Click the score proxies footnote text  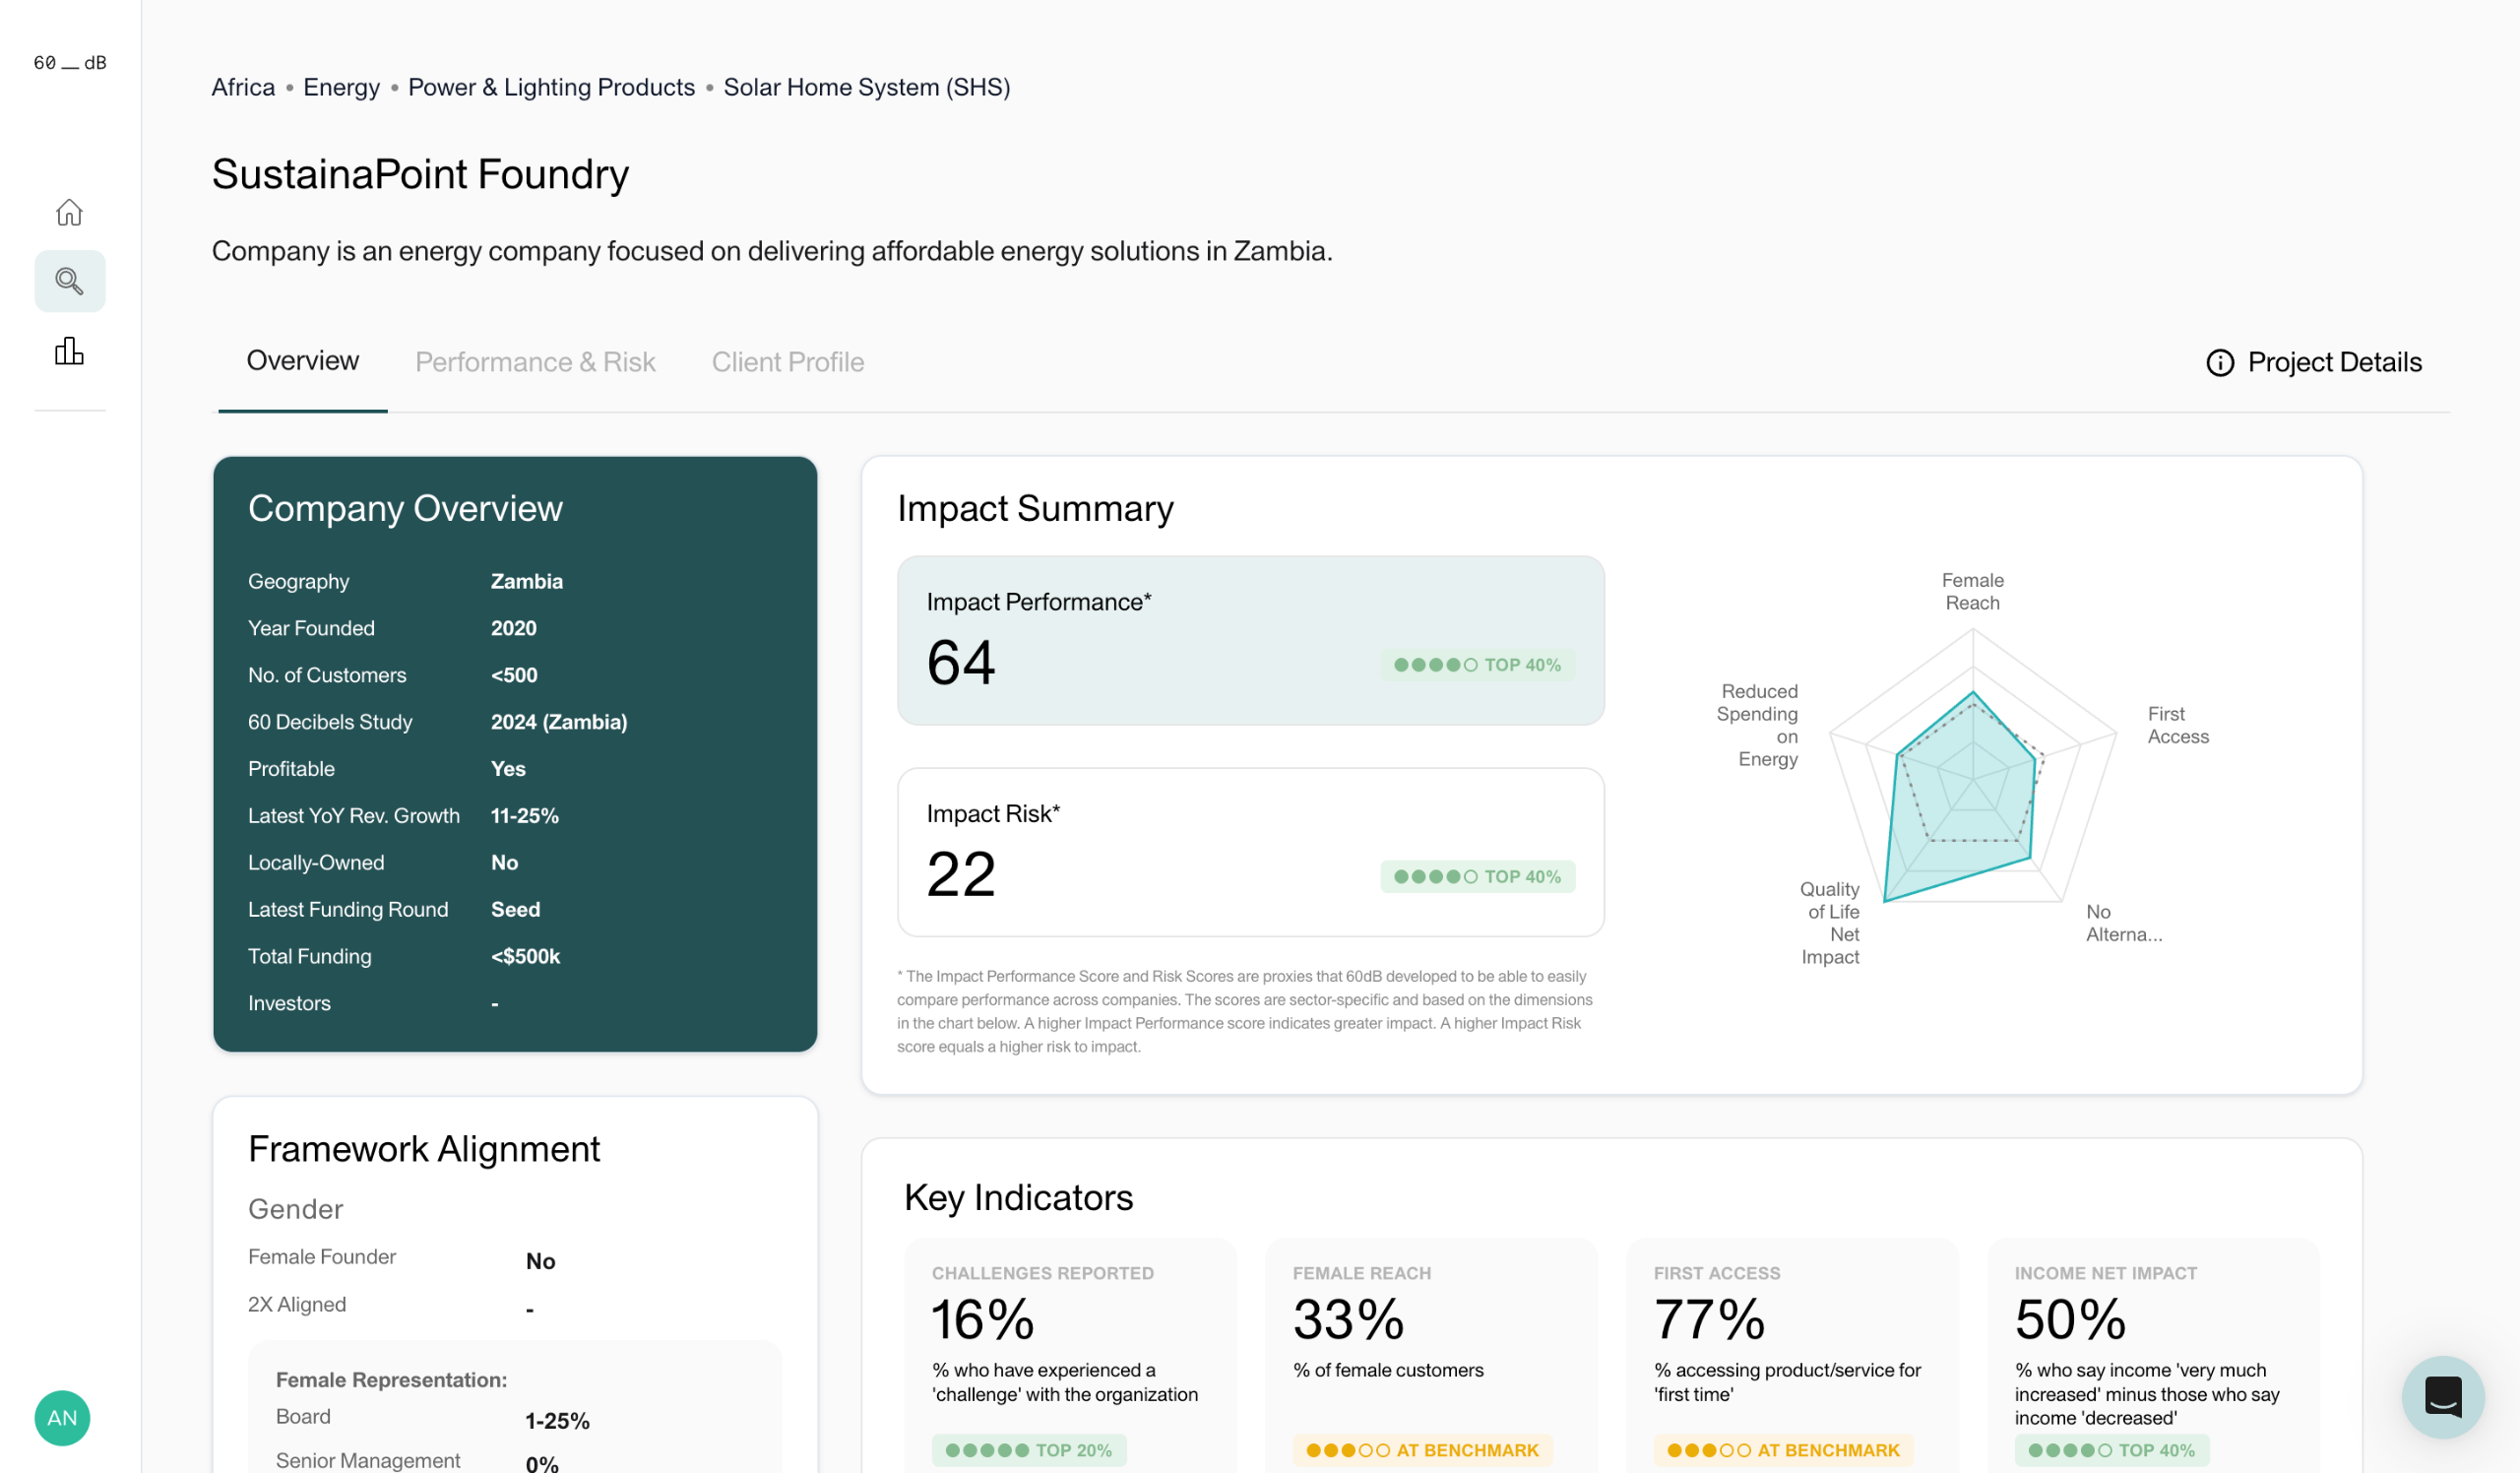pos(1245,1011)
